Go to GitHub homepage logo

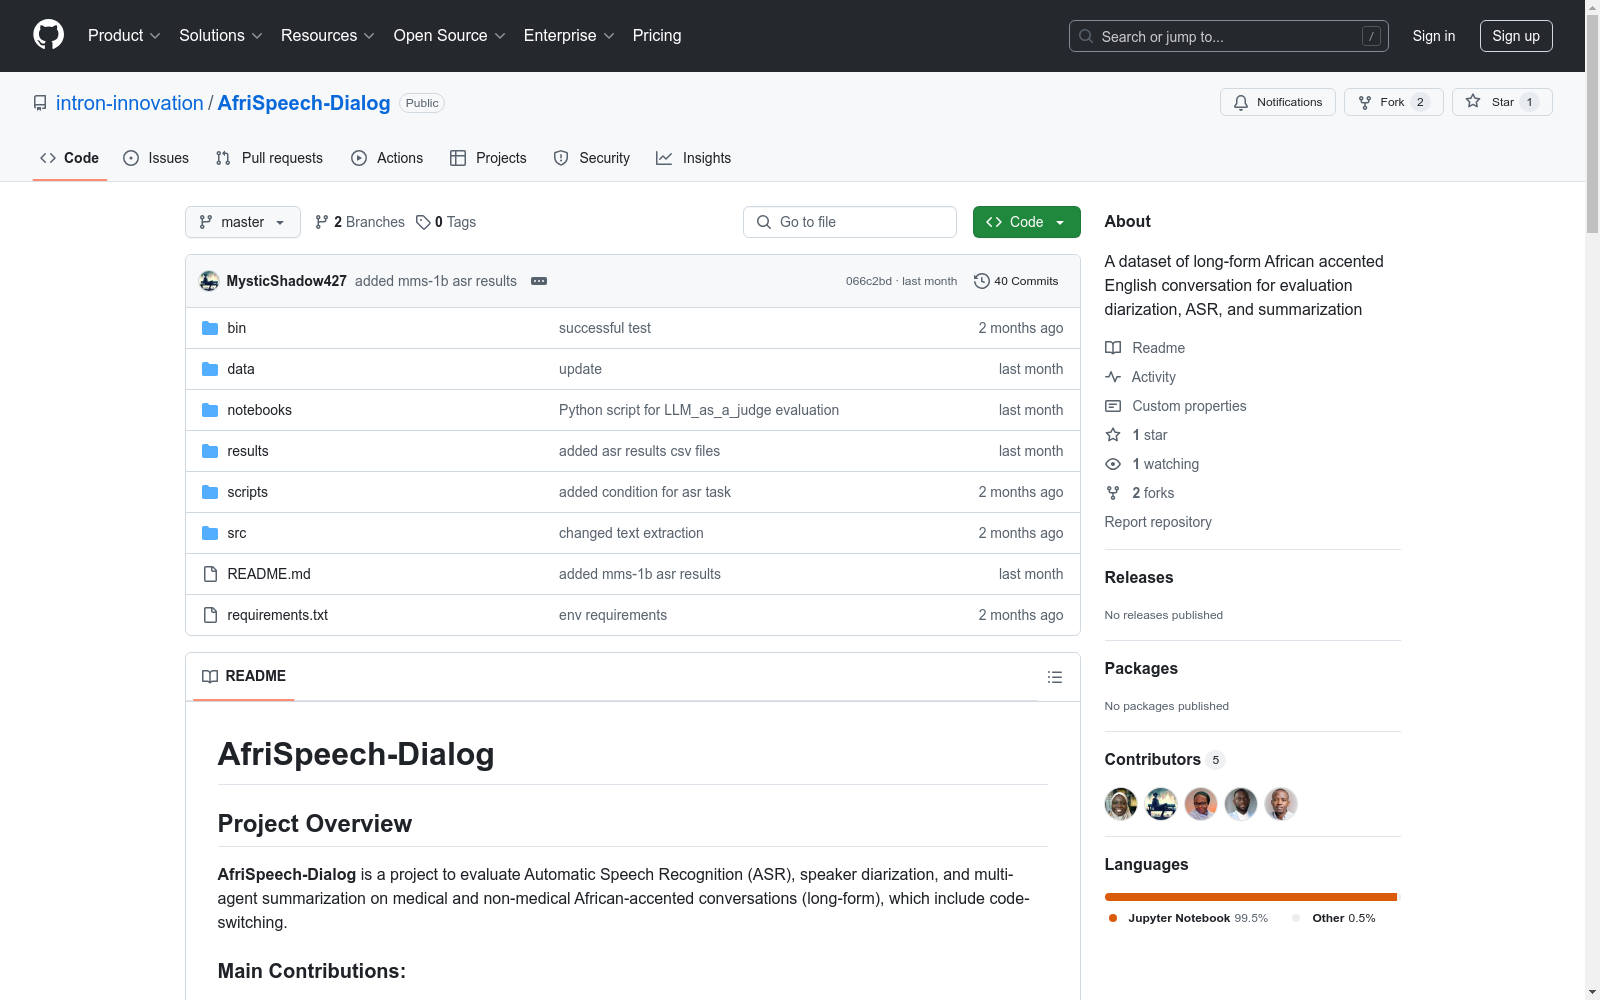point(48,35)
